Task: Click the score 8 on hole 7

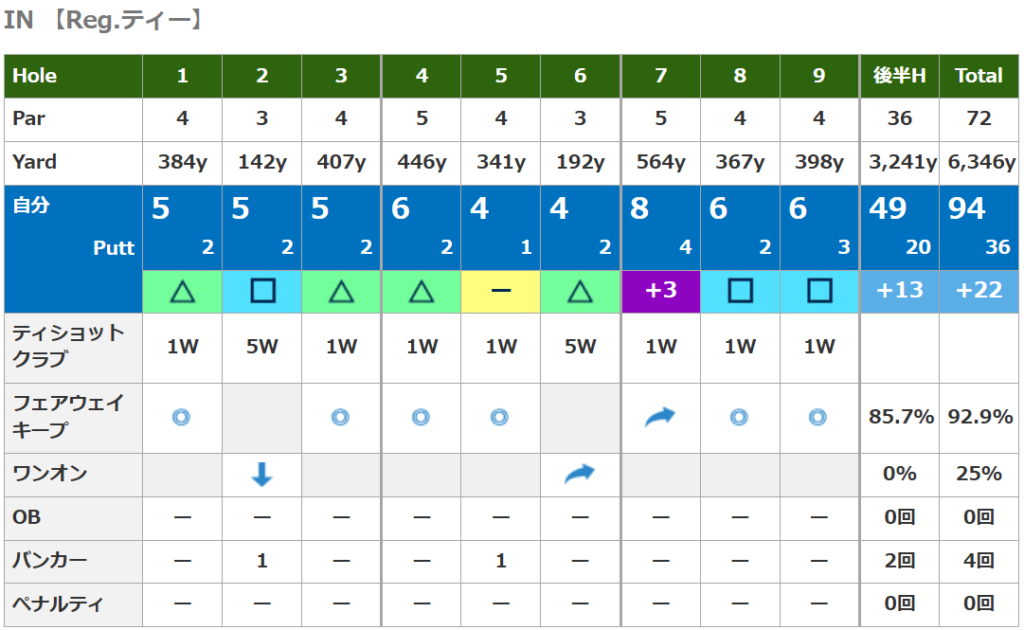Action: click(639, 209)
